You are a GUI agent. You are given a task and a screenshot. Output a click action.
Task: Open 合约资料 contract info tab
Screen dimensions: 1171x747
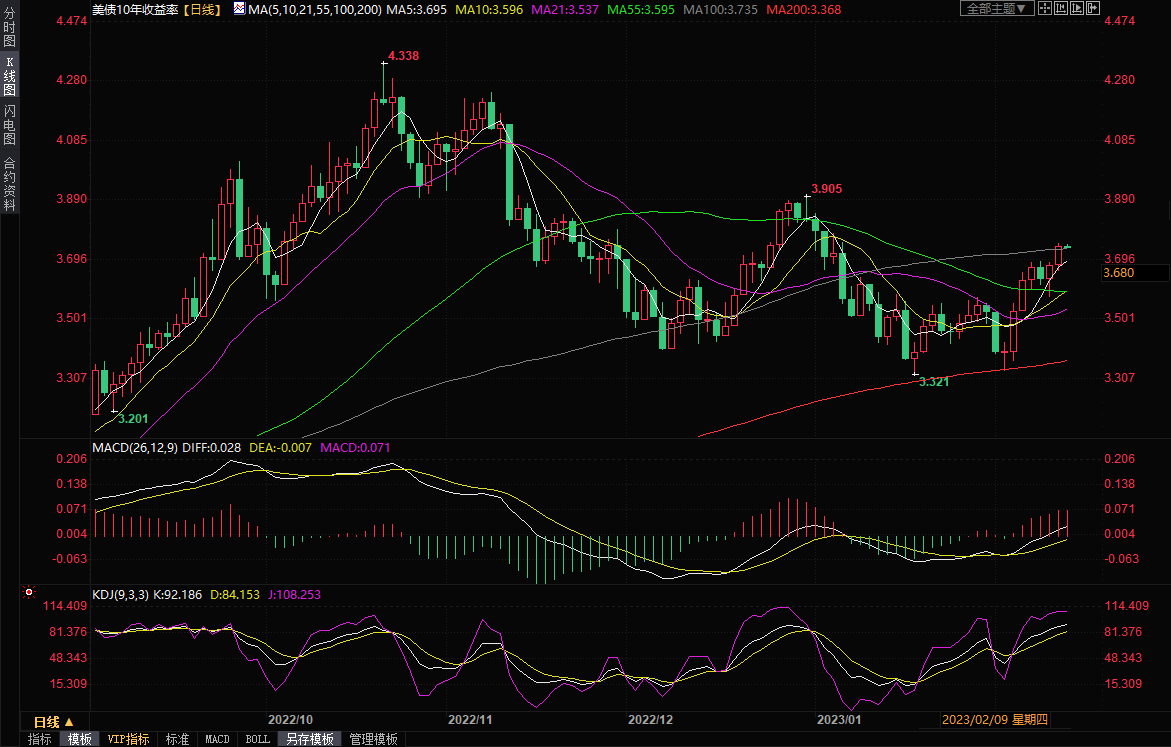coord(9,184)
